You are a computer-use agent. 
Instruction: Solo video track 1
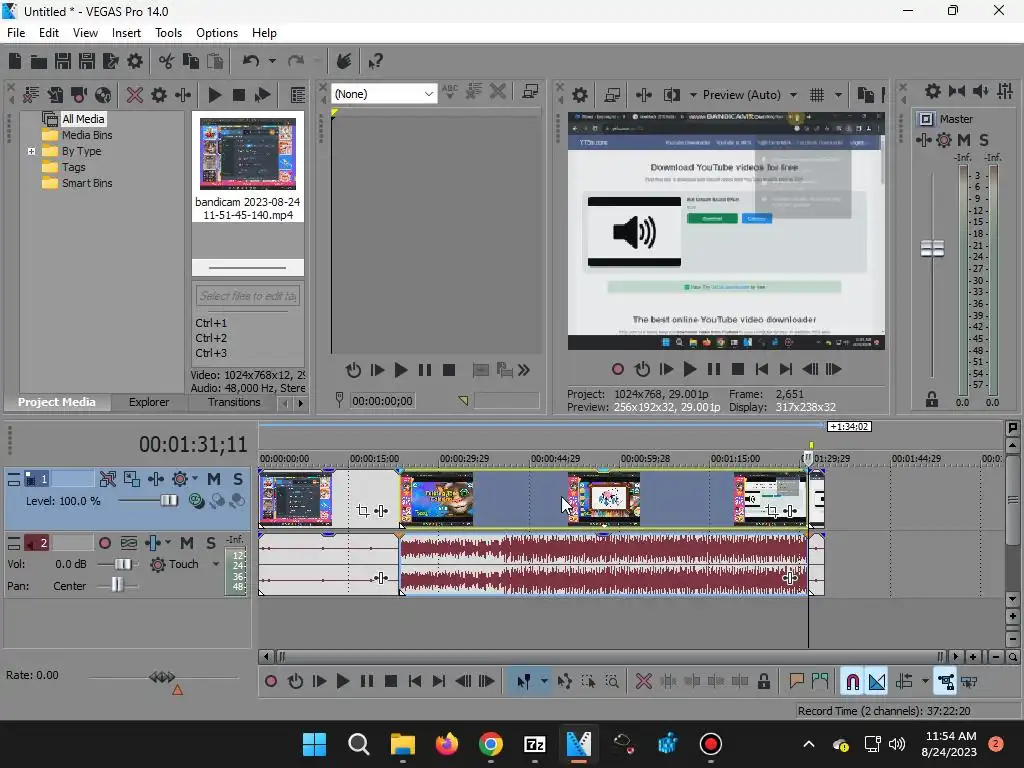238,479
